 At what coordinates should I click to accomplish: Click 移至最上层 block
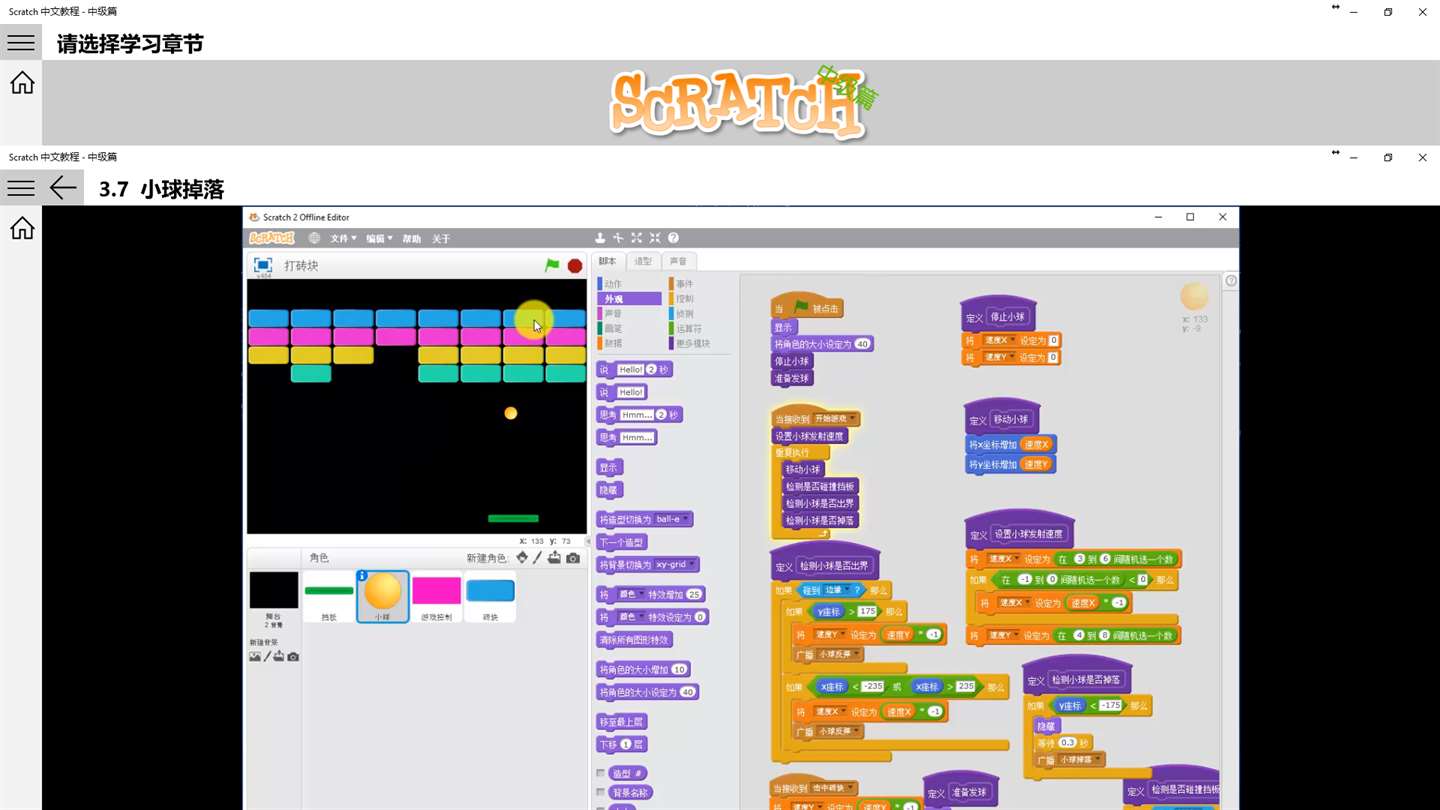coord(621,722)
